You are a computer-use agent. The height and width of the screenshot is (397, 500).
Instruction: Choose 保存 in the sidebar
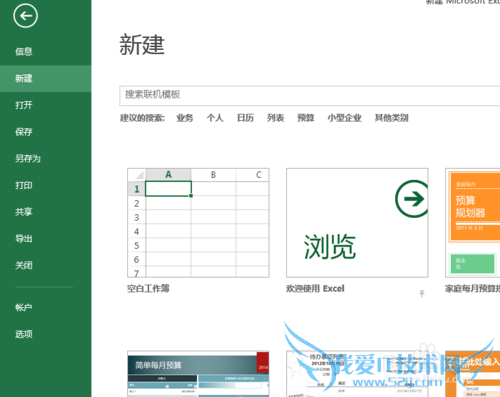coord(24,132)
